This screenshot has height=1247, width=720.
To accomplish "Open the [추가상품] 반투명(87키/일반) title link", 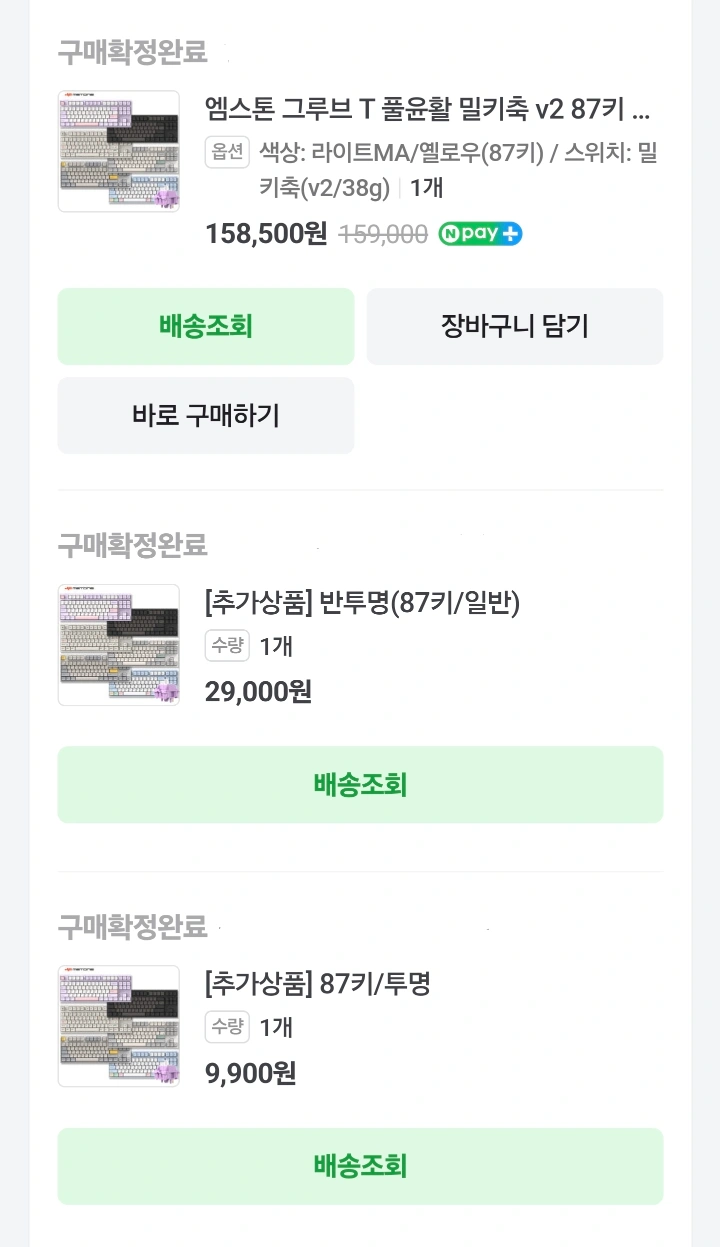I will pyautogui.click(x=362, y=603).
